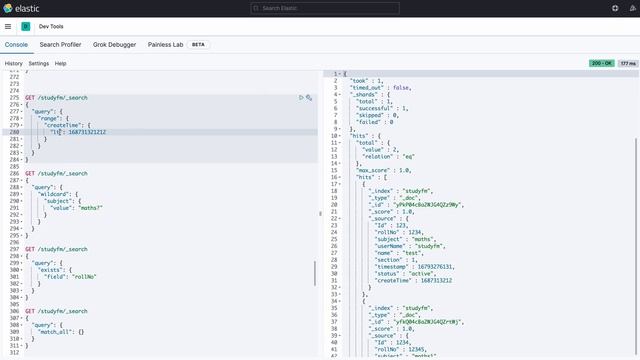Collapse the createTime fold at line 279
Screen dimensions: 640x360
pyautogui.click(x=22, y=125)
